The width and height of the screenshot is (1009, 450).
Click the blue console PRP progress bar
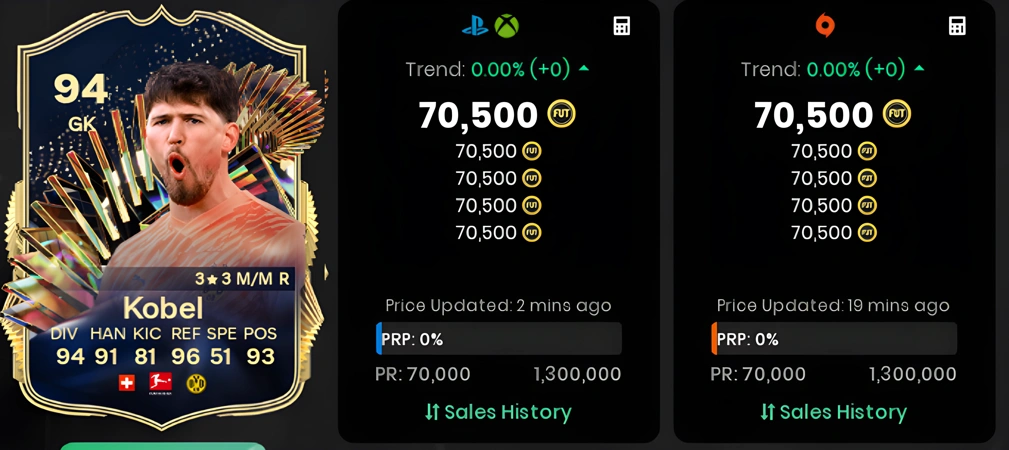pos(499,339)
